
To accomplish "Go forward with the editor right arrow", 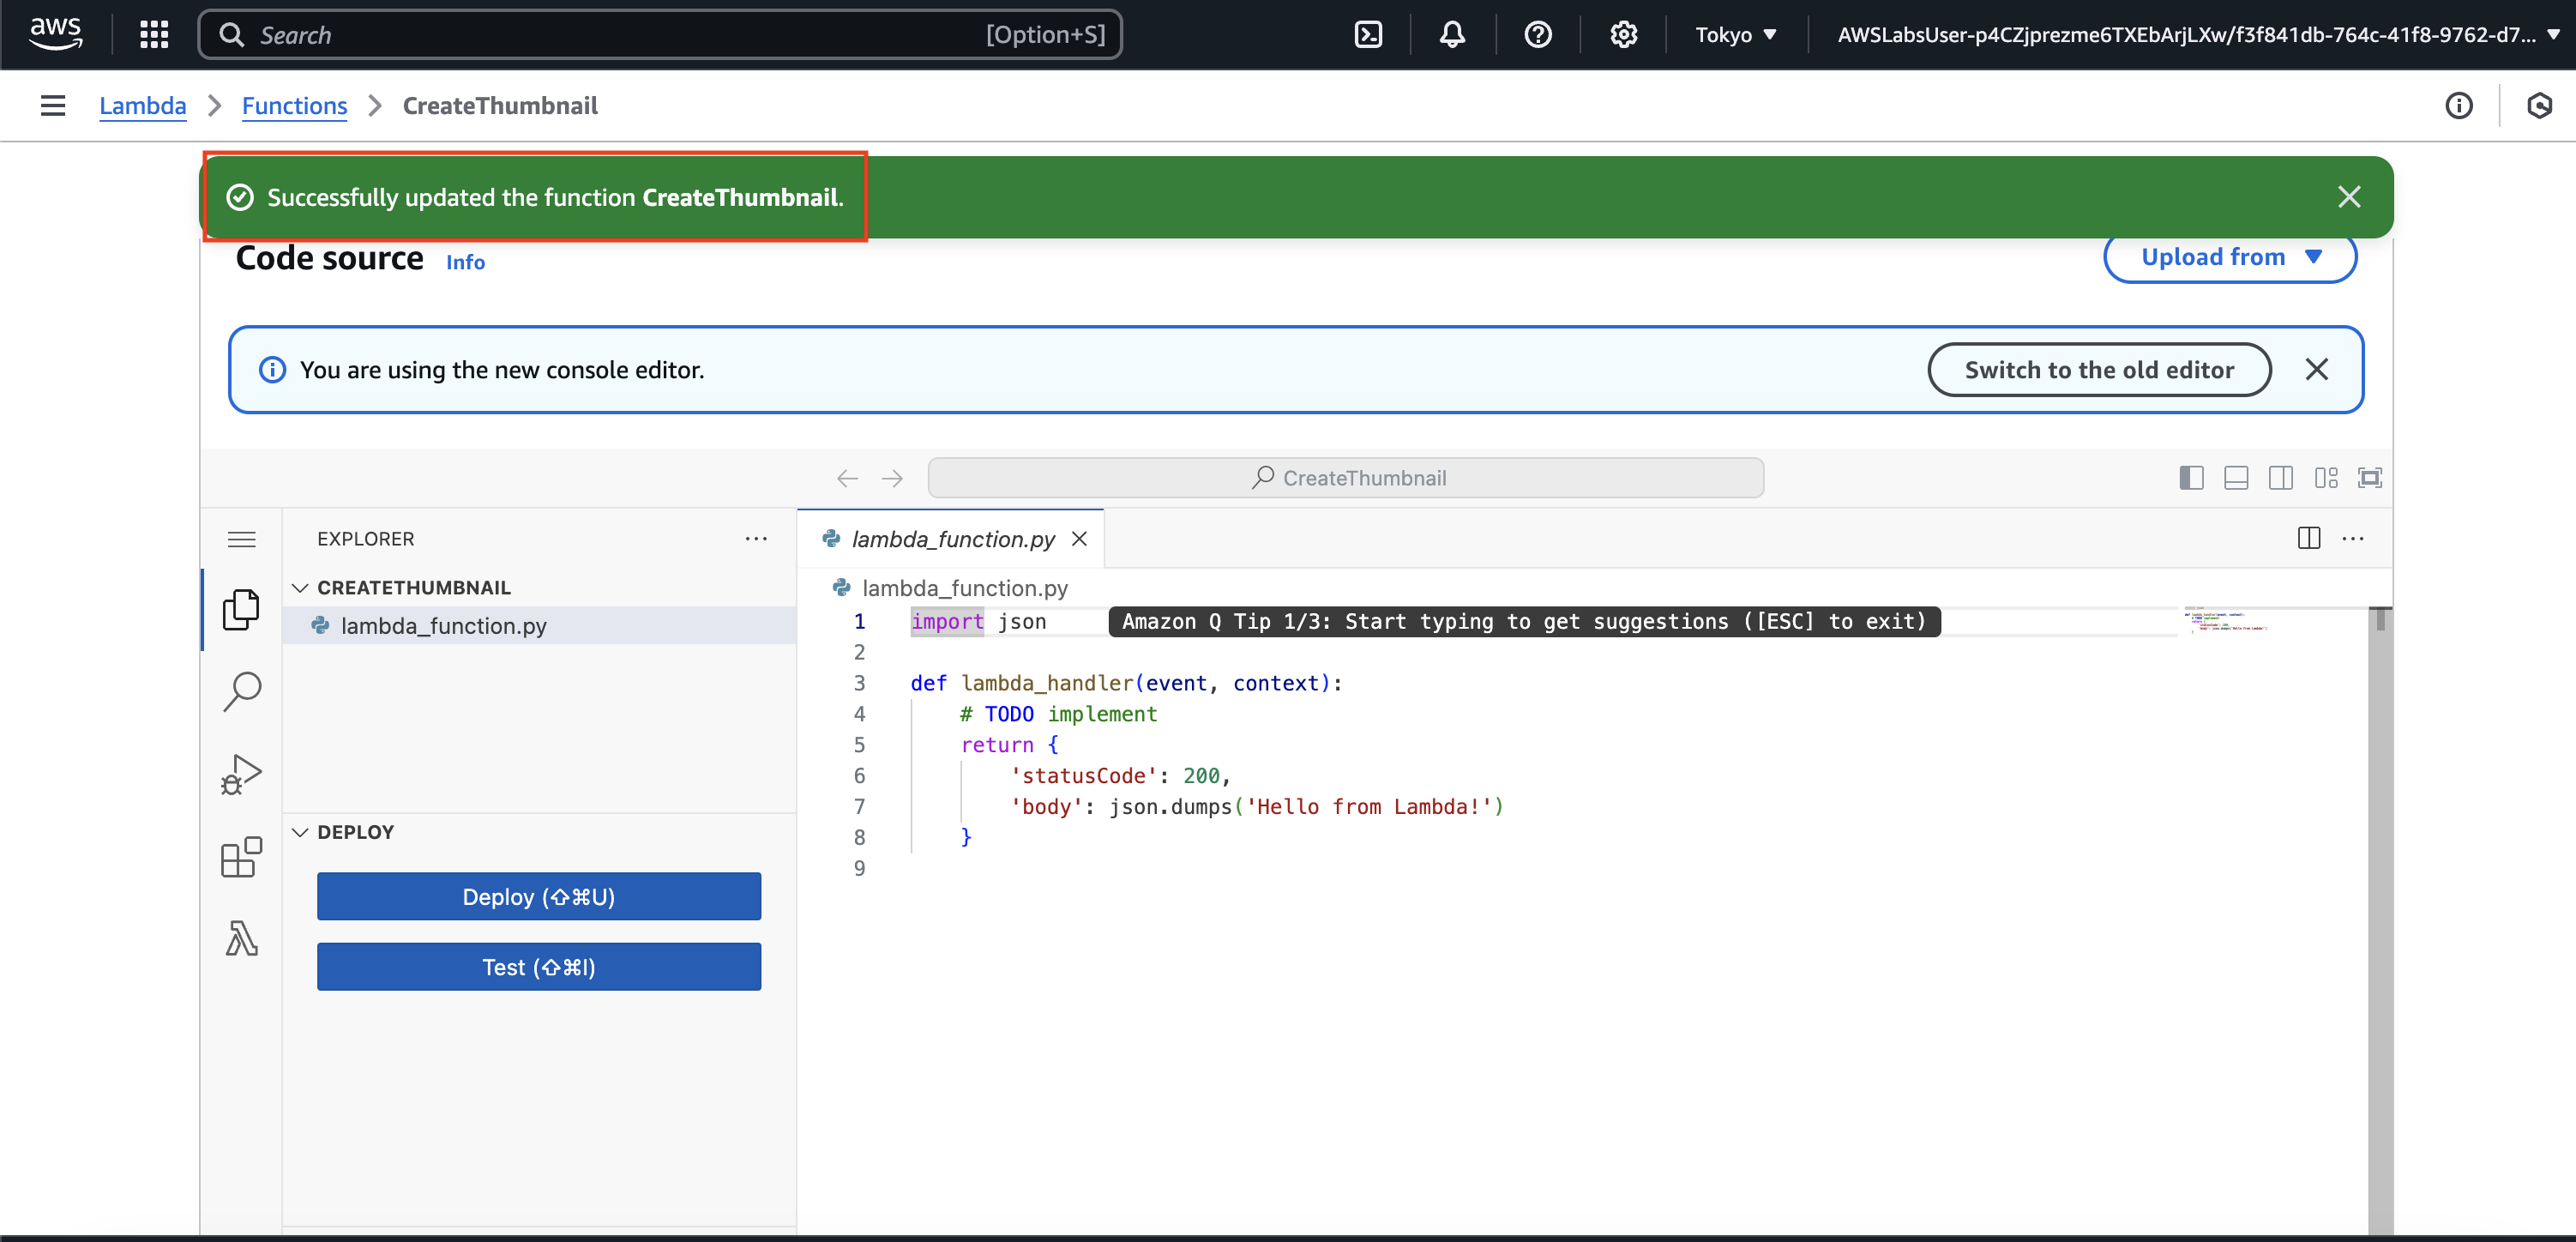I will tap(892, 478).
